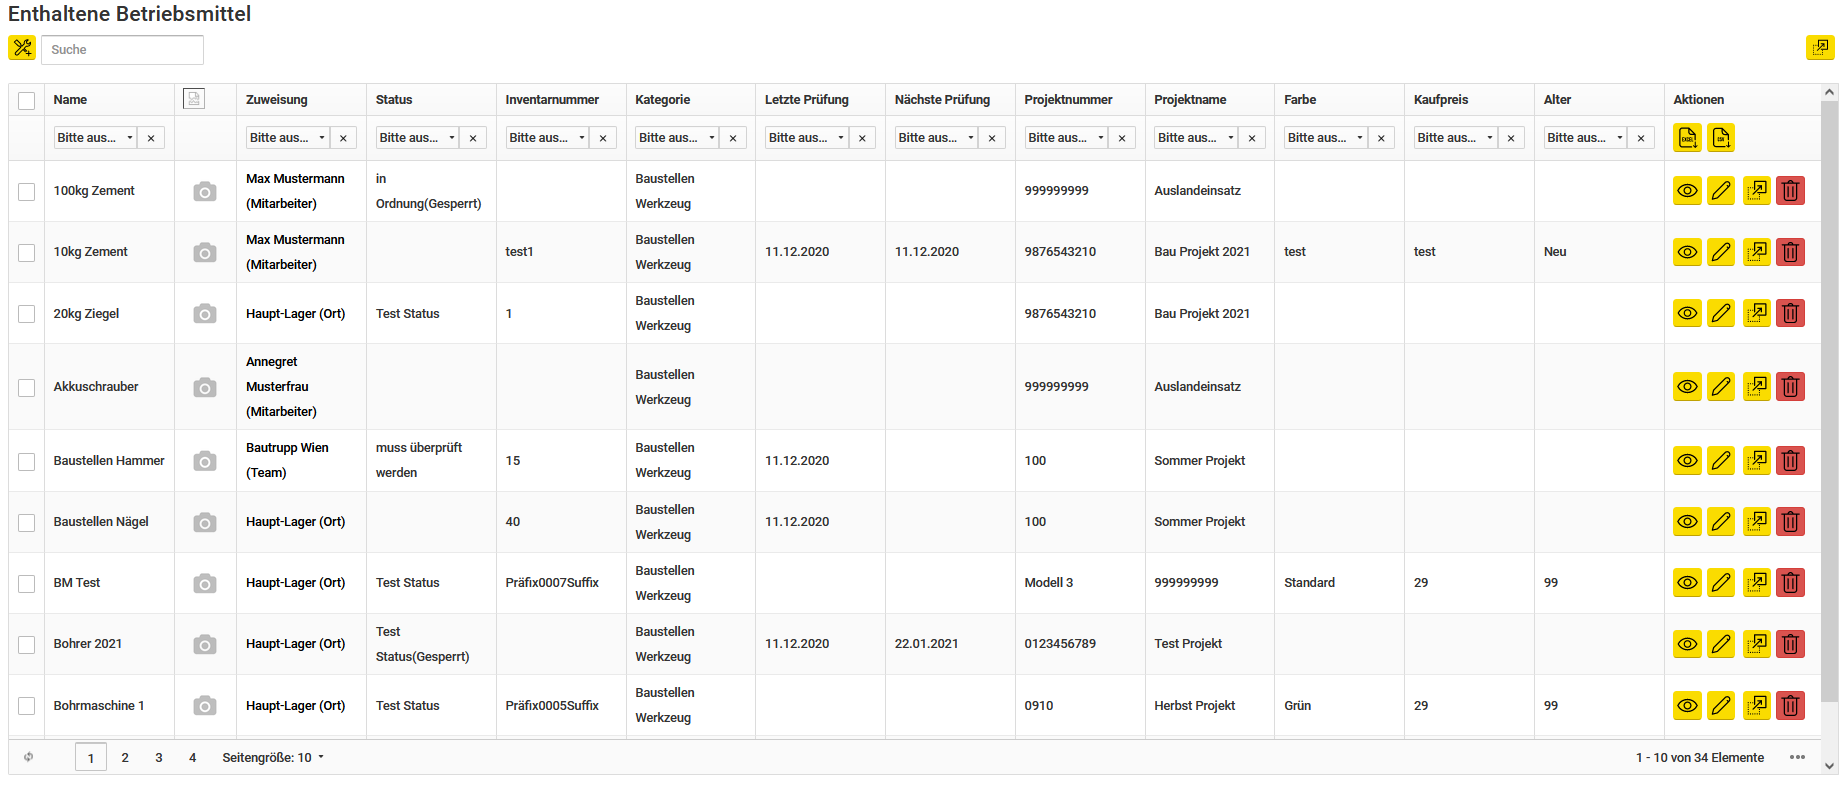Open the Alter filter dropdown
This screenshot has width=1848, height=788.
click(x=1586, y=138)
